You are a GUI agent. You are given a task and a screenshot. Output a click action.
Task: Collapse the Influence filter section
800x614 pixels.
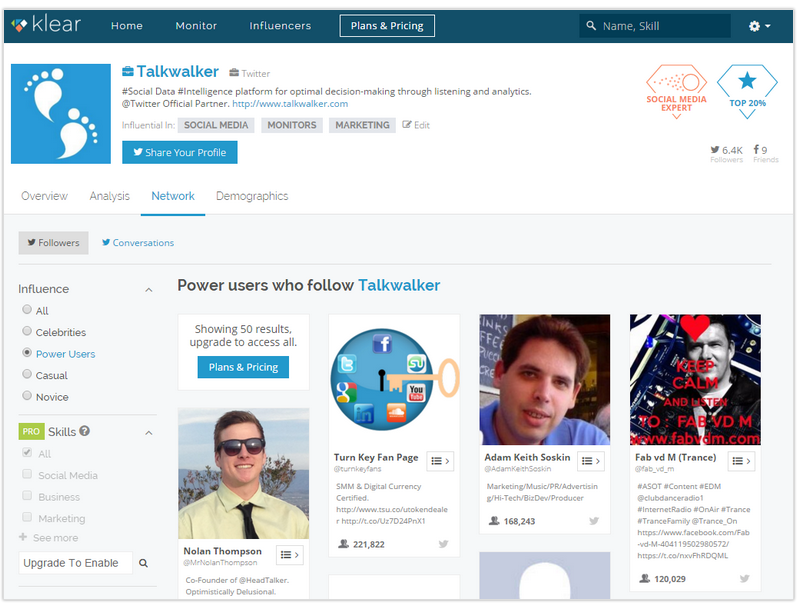coord(148,290)
